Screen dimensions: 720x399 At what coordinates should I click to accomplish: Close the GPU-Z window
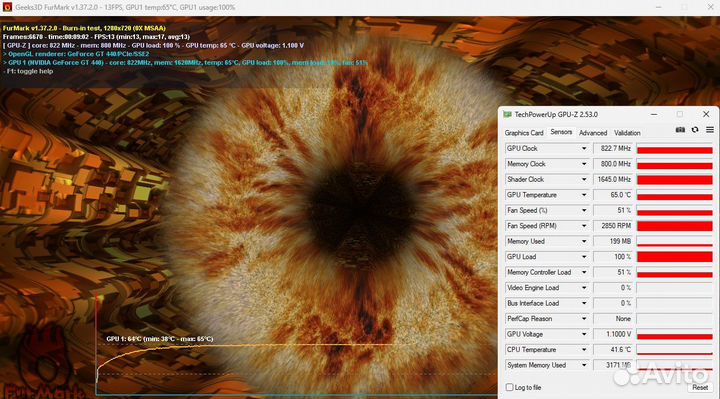point(706,114)
